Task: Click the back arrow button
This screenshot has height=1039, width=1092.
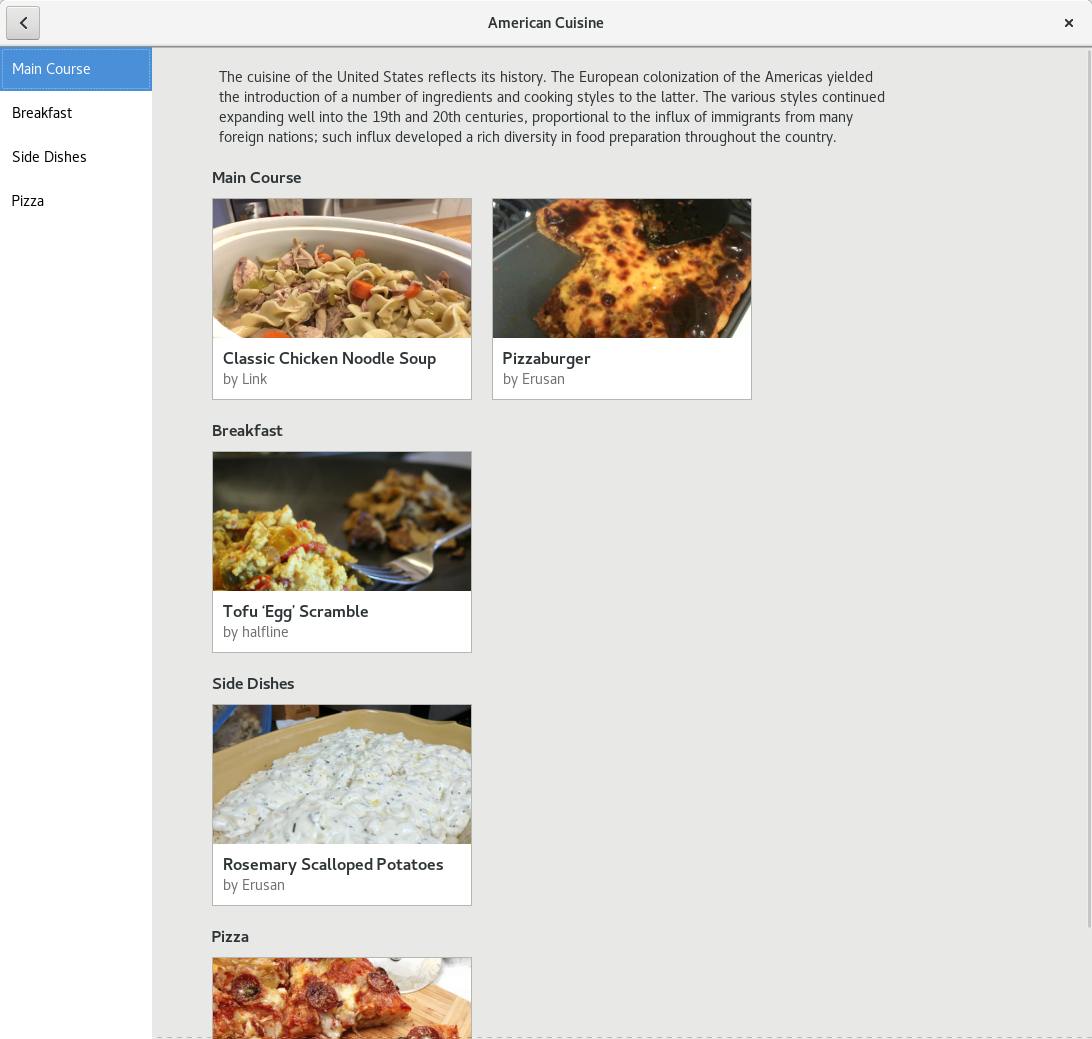Action: [23, 23]
